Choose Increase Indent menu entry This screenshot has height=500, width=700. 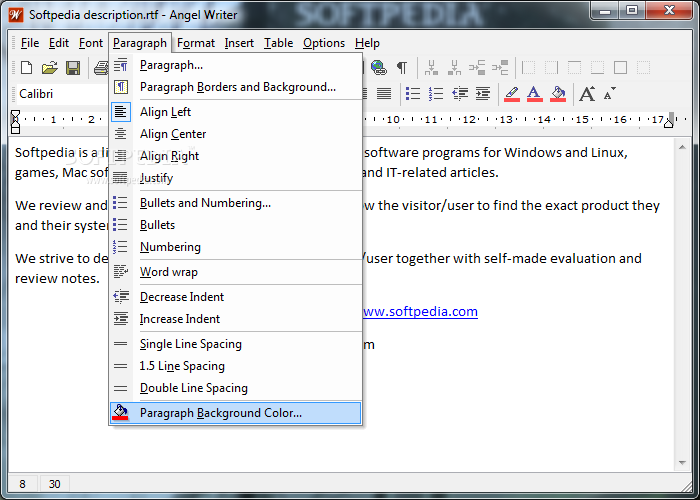pyautogui.click(x=236, y=319)
